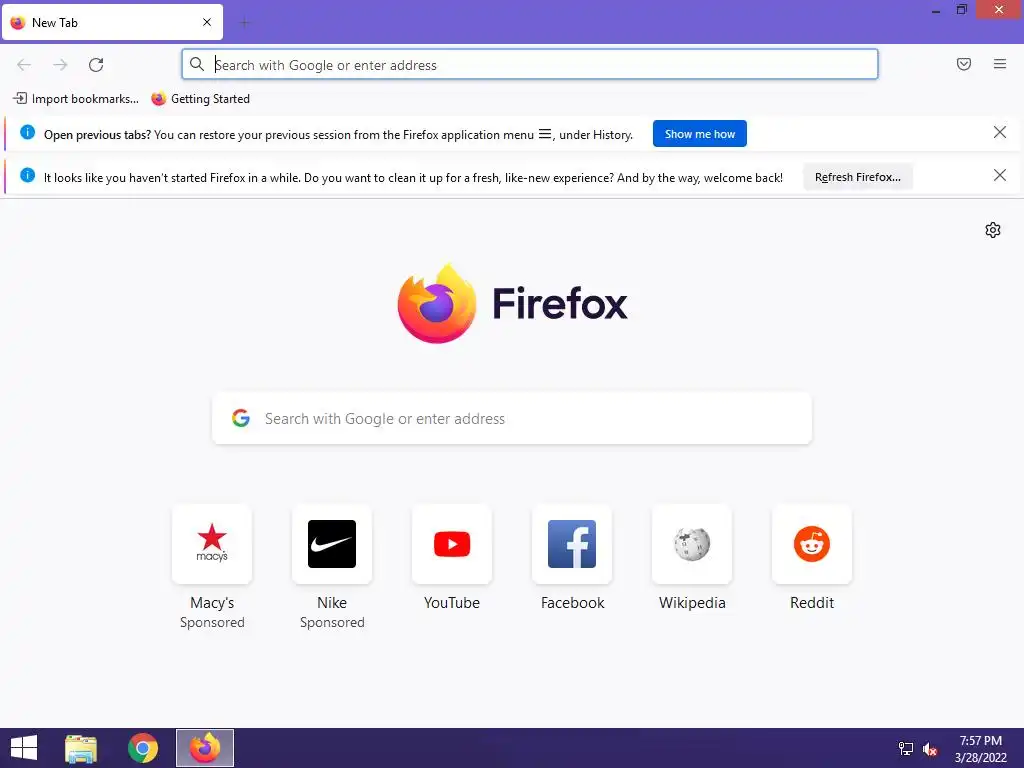Open new tab page settings gear
This screenshot has width=1024, height=768.
click(x=993, y=230)
